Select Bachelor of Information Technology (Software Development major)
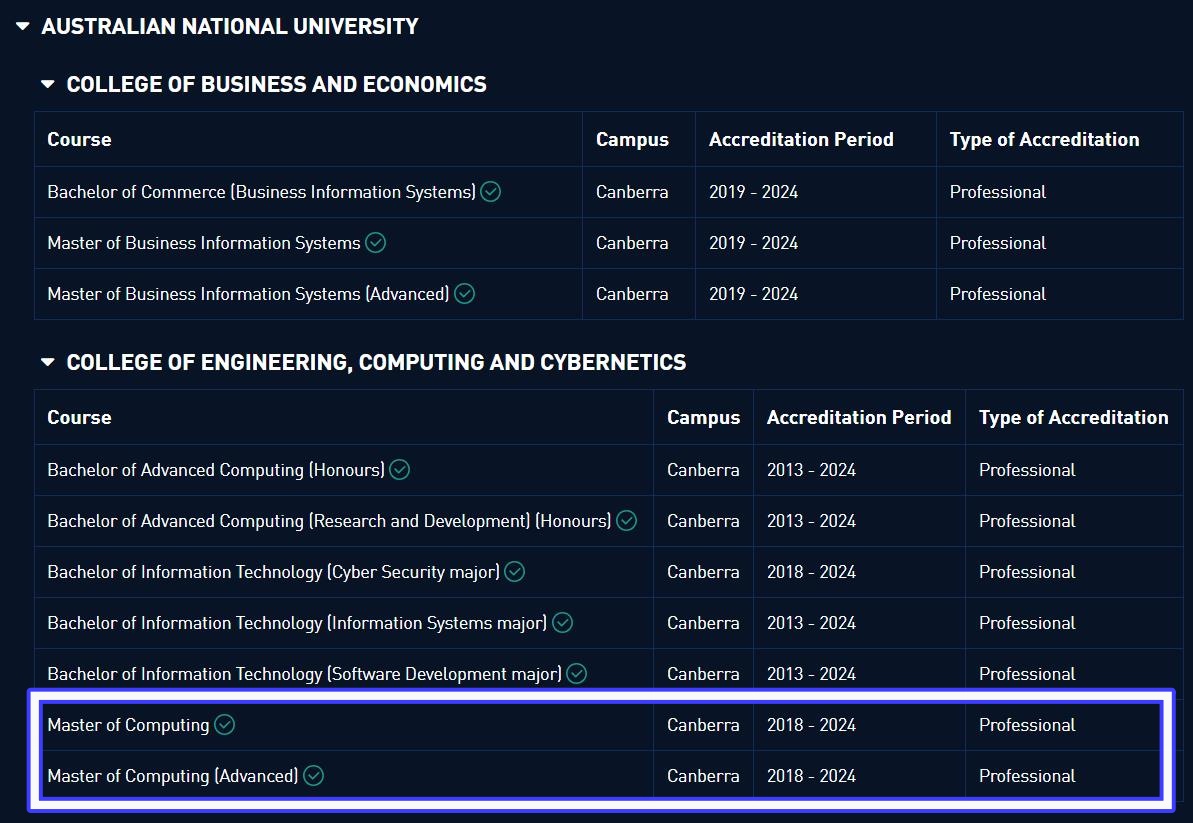This screenshot has height=823, width=1193. click(x=304, y=674)
